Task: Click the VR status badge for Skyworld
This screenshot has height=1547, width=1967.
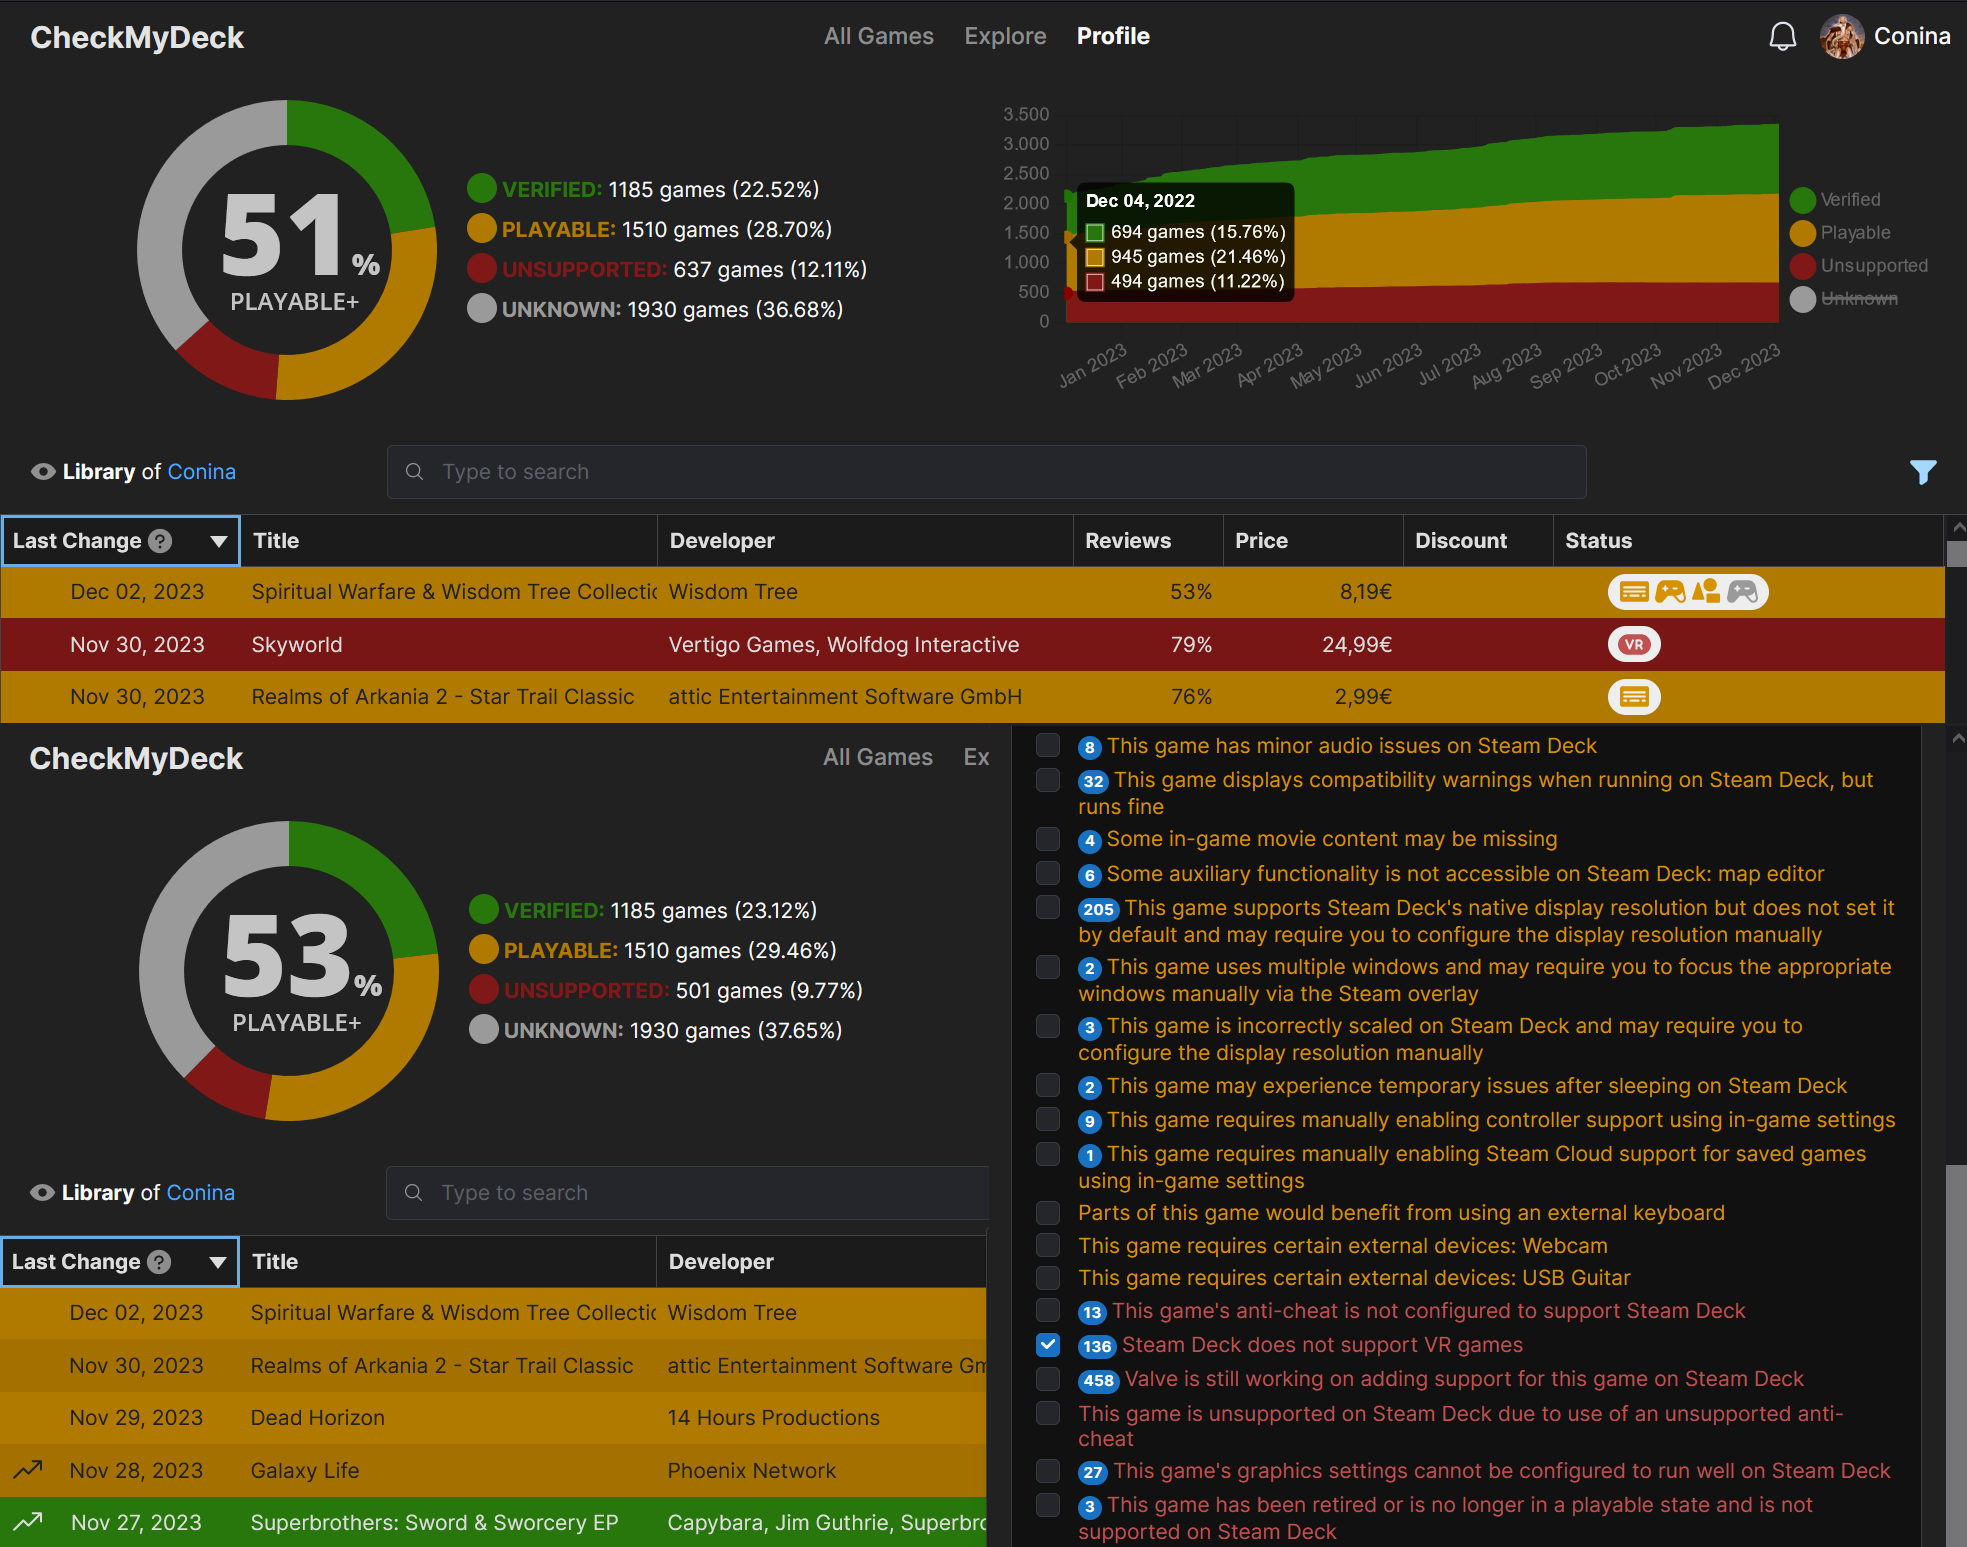Action: 1634,645
